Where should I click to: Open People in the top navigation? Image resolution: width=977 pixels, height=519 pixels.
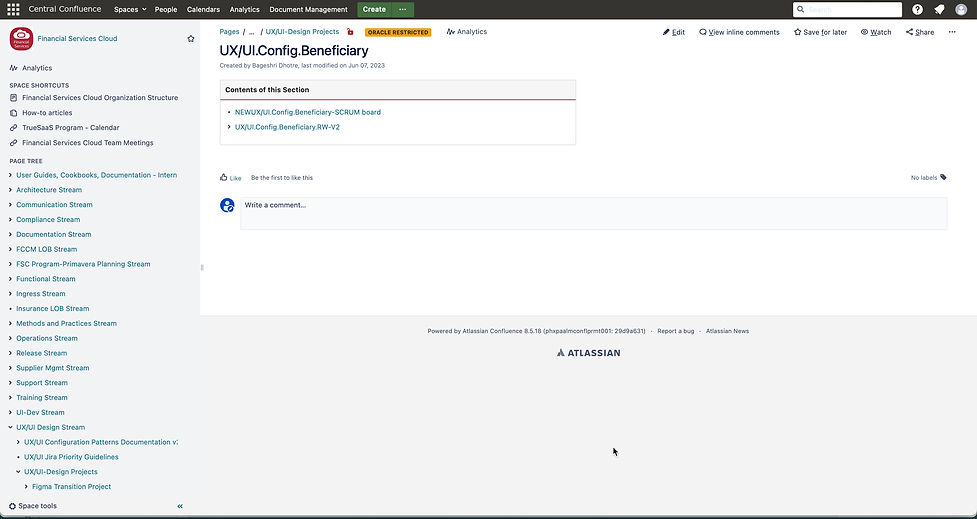[166, 9]
